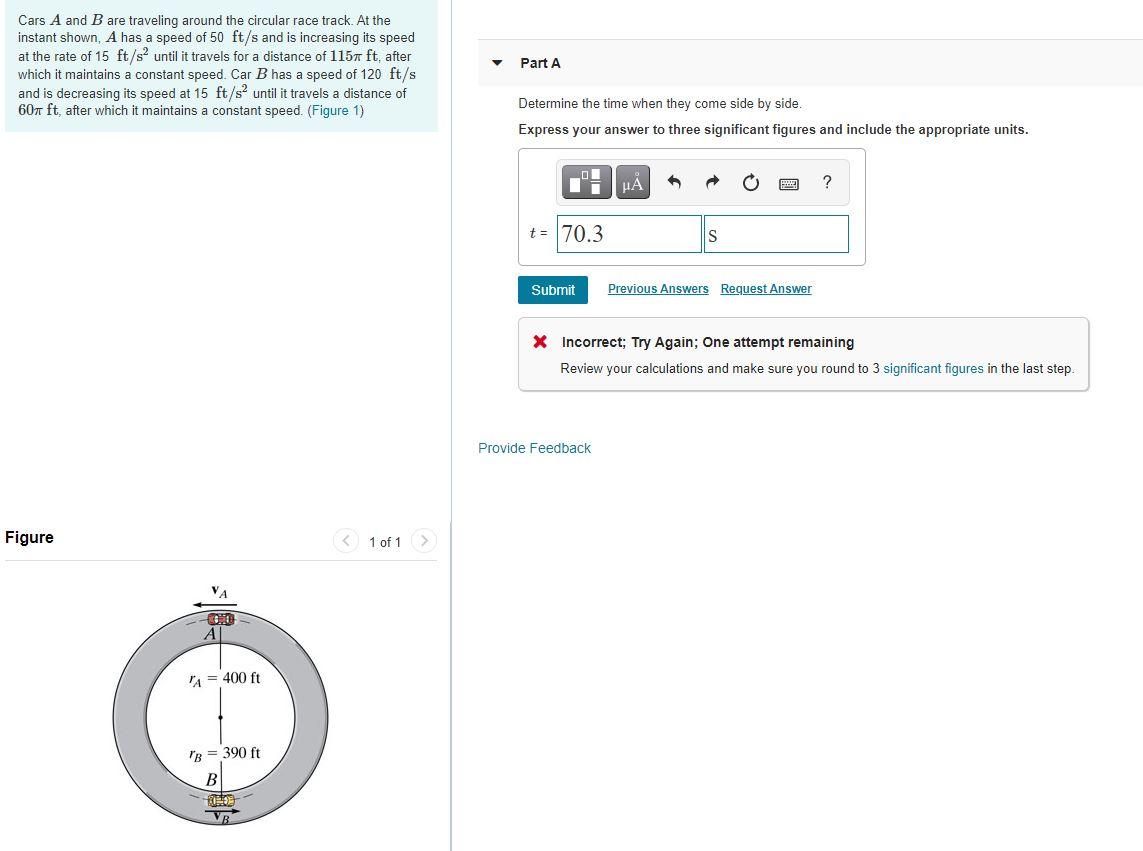Screen dimensions: 1143x851
Task: Click Request Answer
Action: pos(765,288)
